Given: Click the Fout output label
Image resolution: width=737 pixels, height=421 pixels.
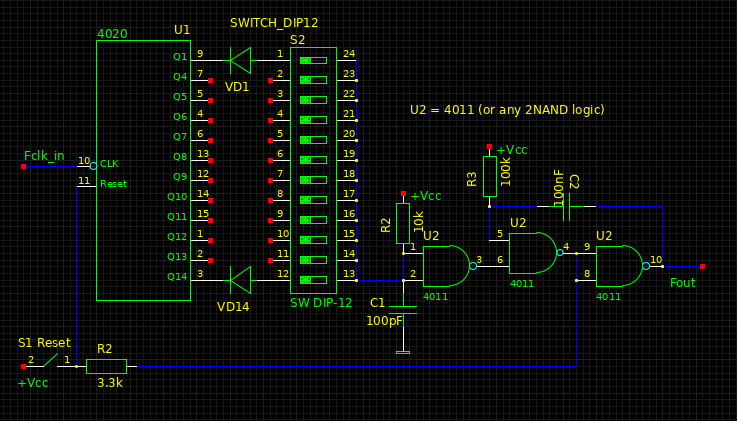Looking at the screenshot, I should tap(683, 283).
